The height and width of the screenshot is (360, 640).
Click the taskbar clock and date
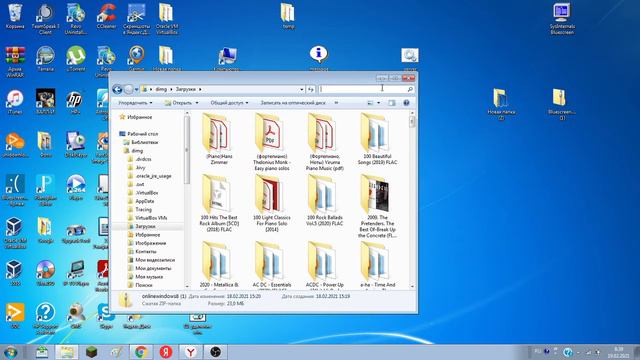618,353
